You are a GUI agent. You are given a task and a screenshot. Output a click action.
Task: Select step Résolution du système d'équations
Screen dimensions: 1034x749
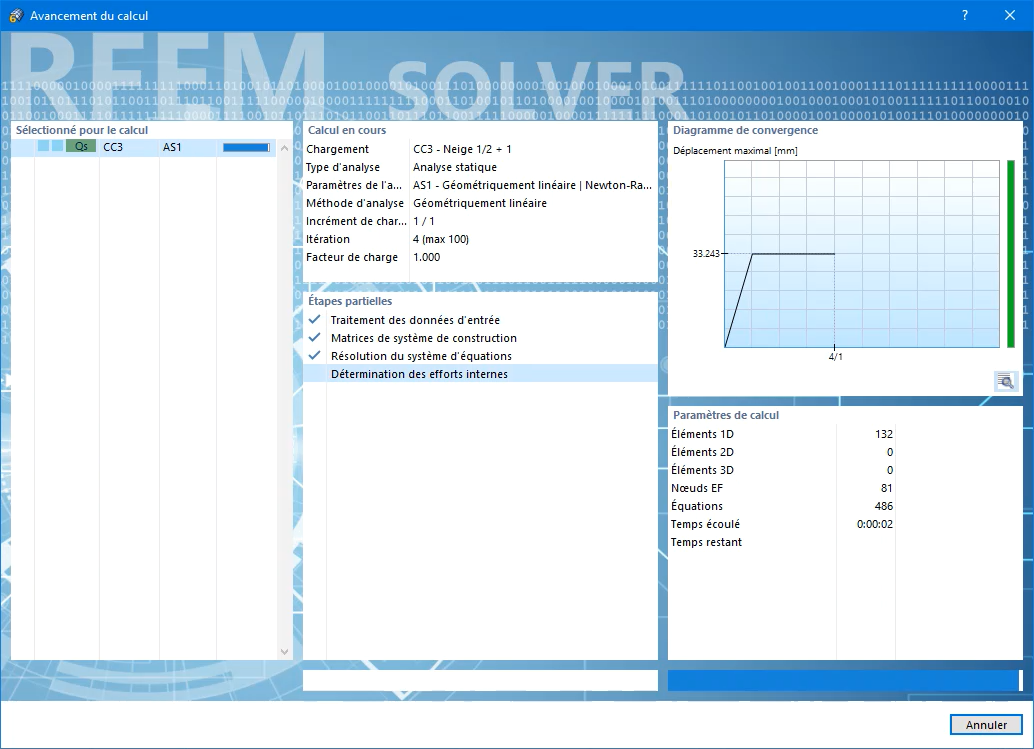pos(421,356)
